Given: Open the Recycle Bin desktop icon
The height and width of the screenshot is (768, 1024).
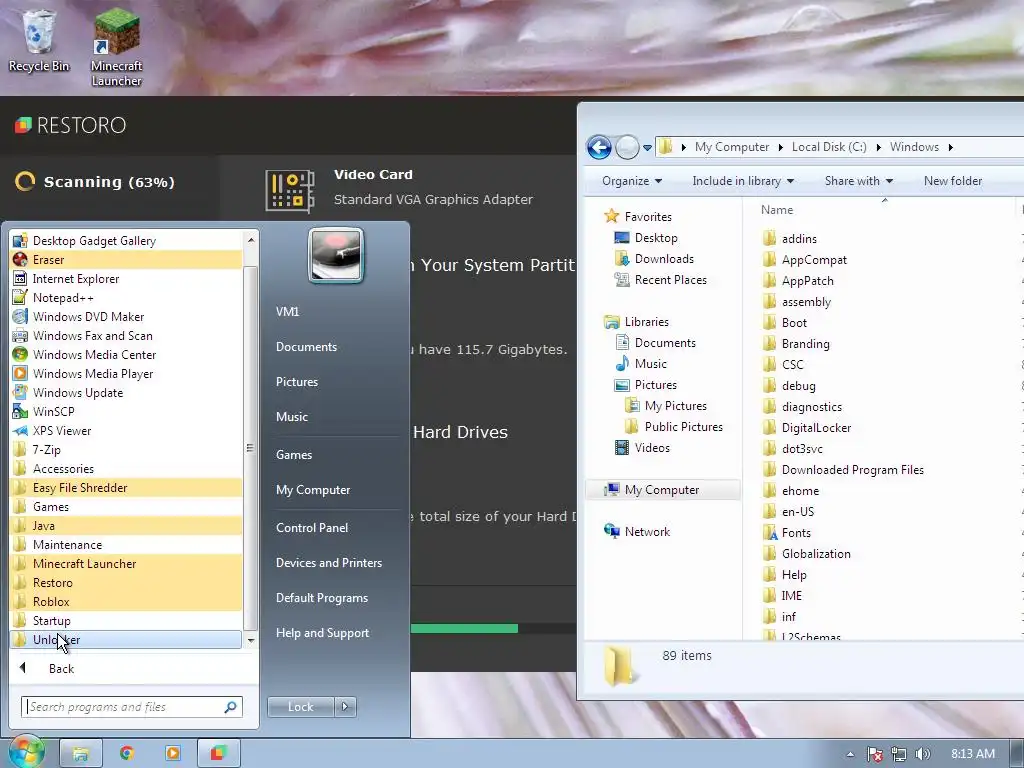Looking at the screenshot, I should click(39, 40).
